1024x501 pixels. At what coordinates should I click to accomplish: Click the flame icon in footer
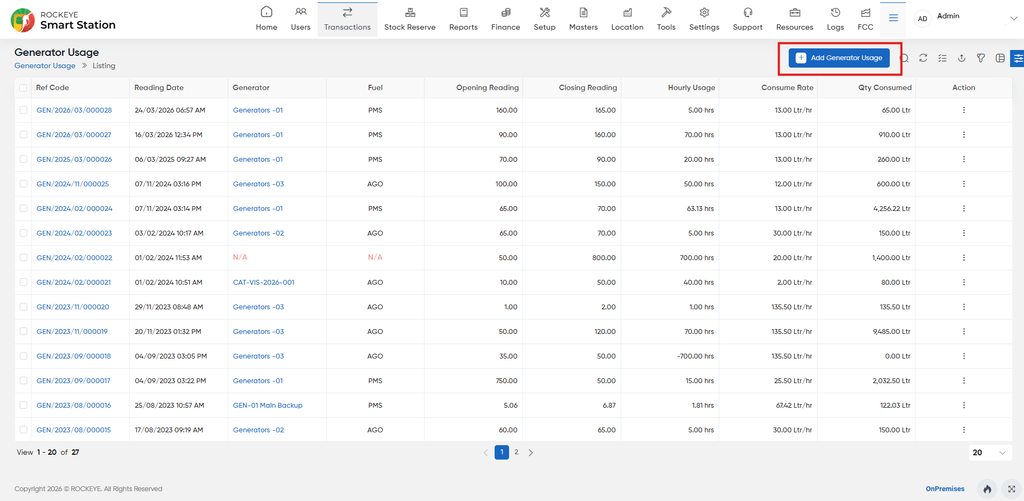click(x=987, y=489)
